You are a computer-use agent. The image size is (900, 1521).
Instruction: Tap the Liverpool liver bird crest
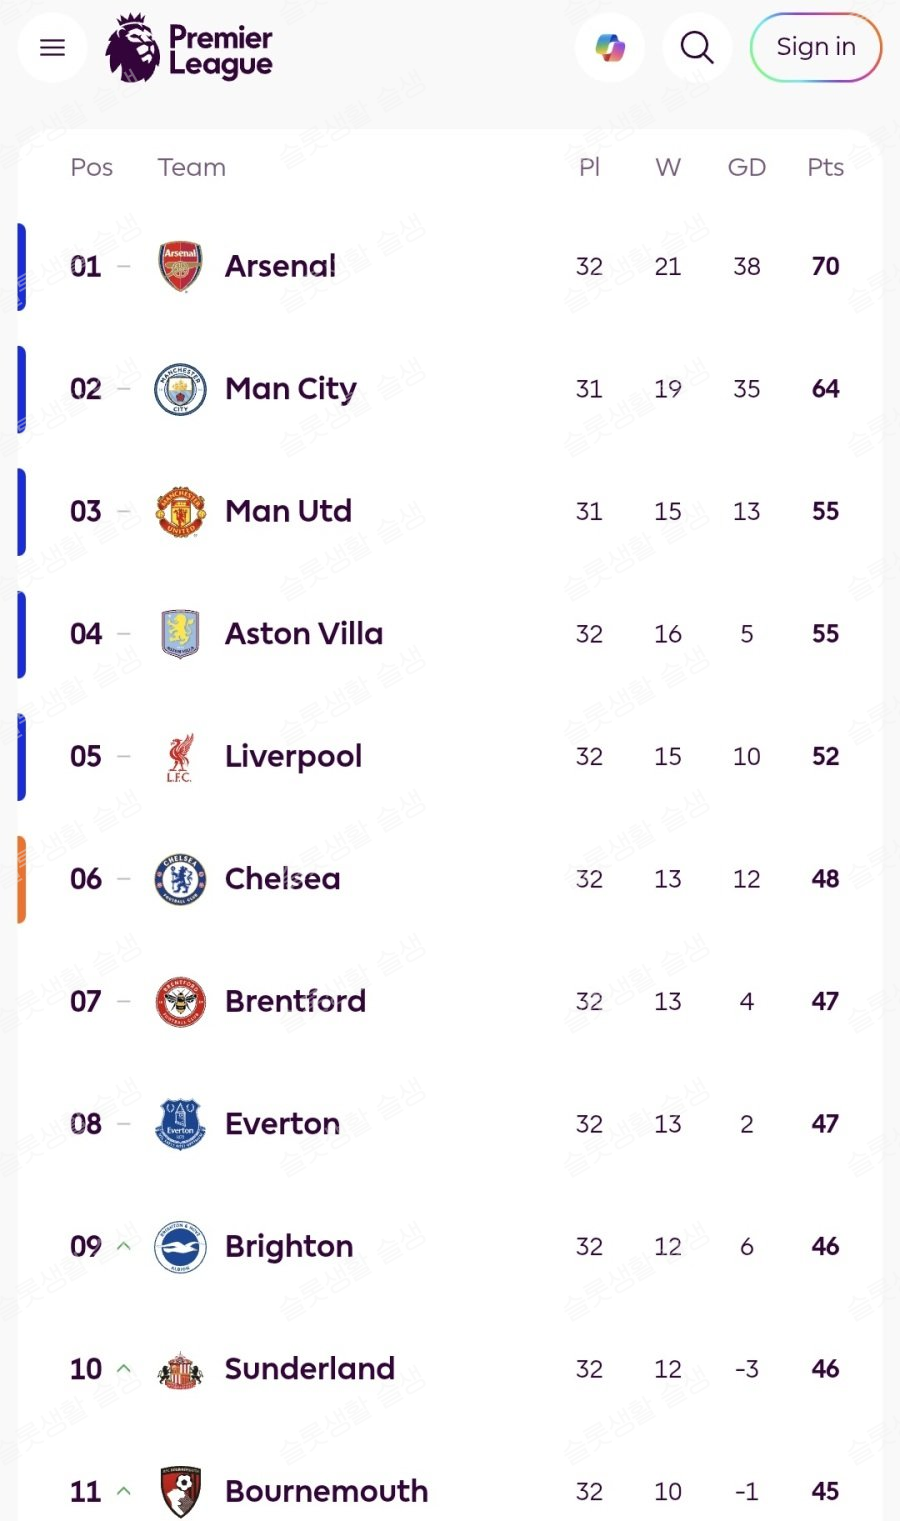[x=180, y=757]
